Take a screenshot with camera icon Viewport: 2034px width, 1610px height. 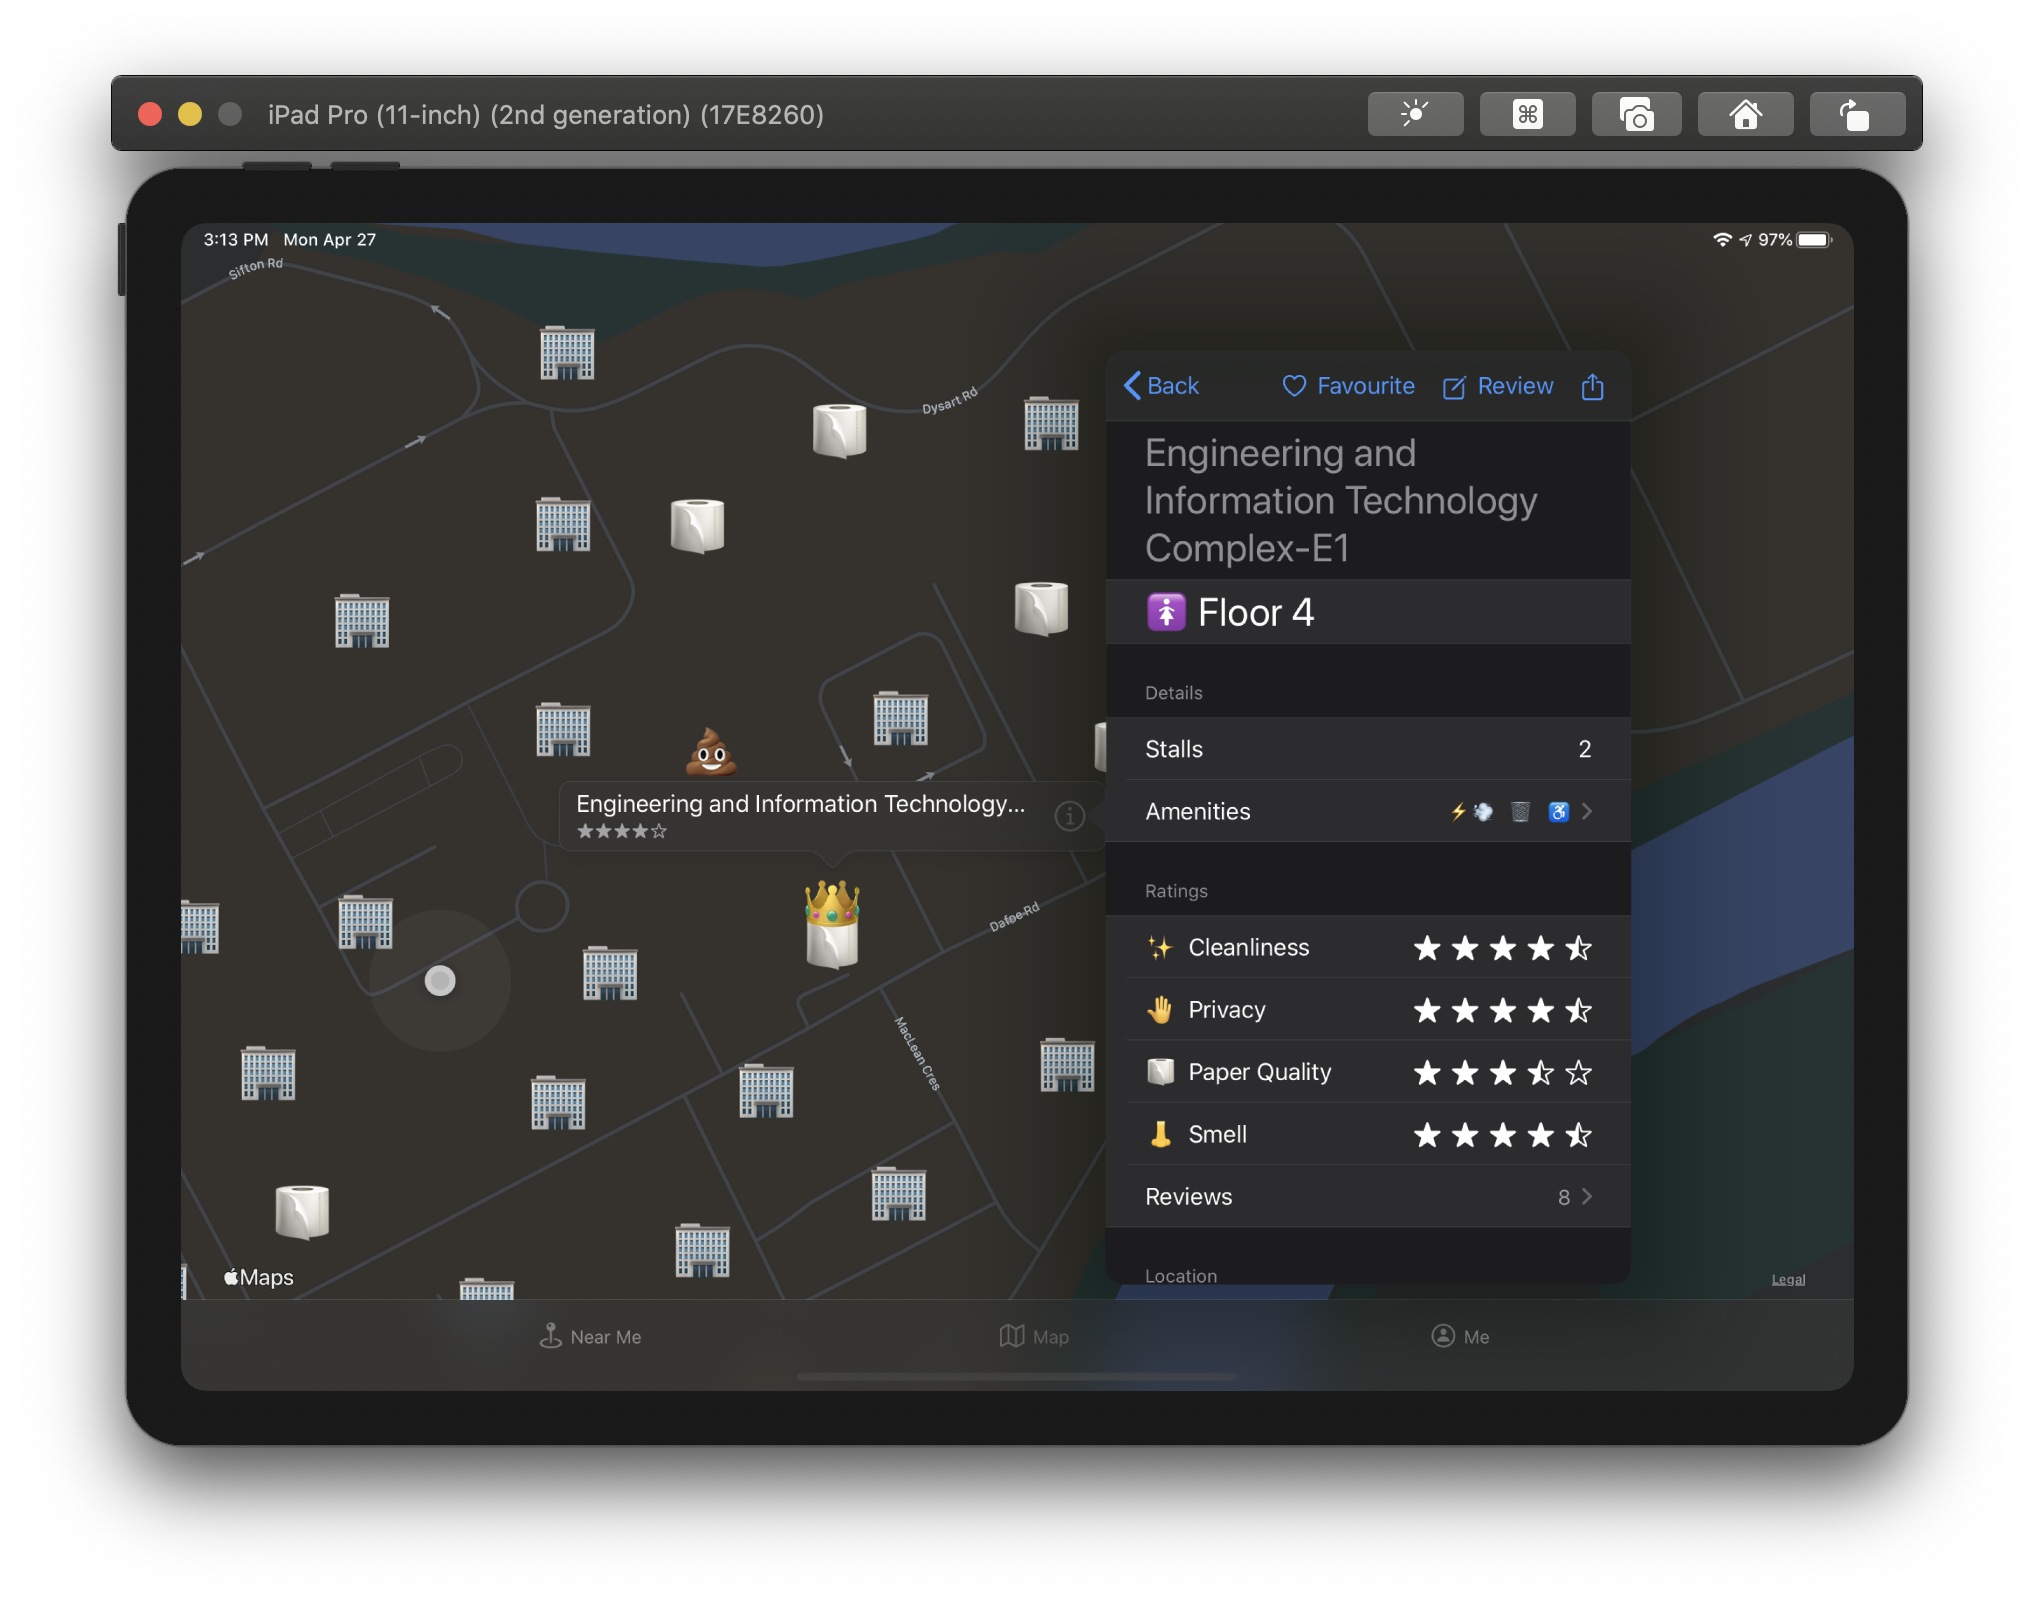(x=1636, y=115)
